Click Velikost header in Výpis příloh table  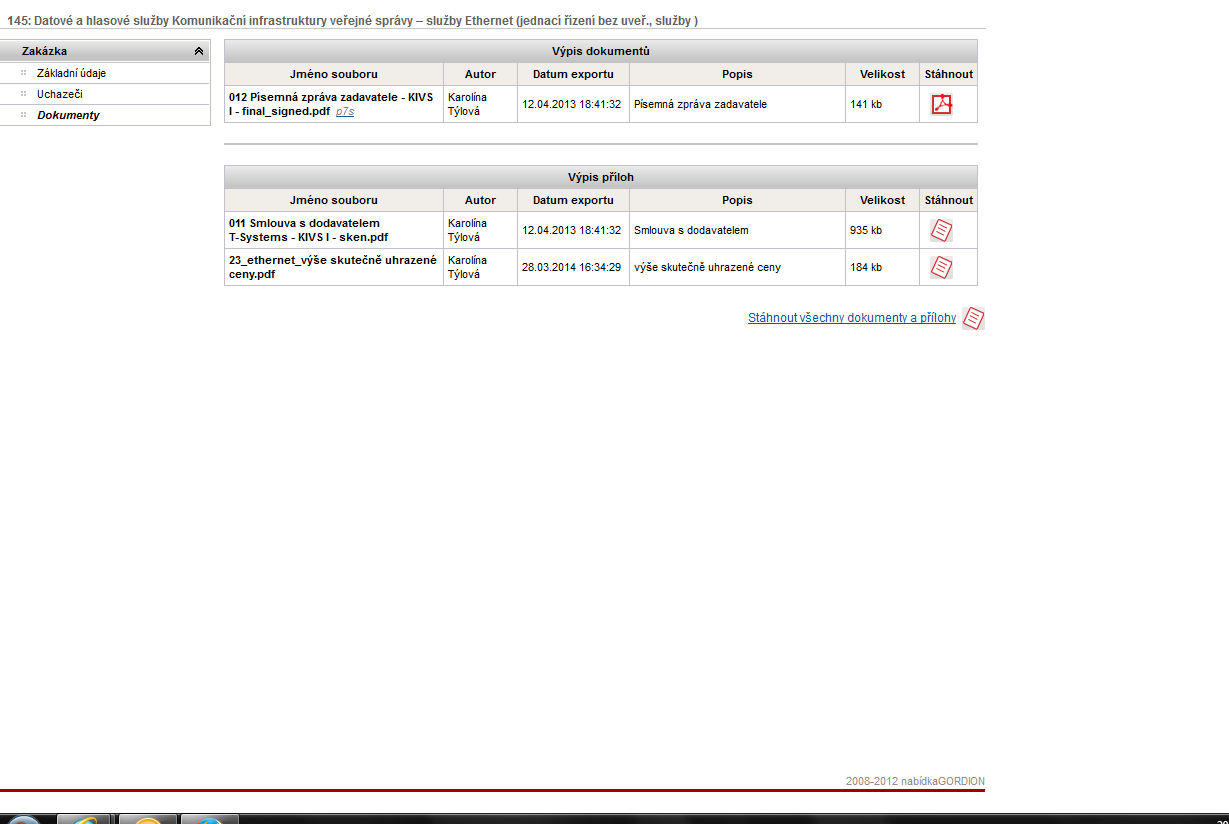point(881,200)
